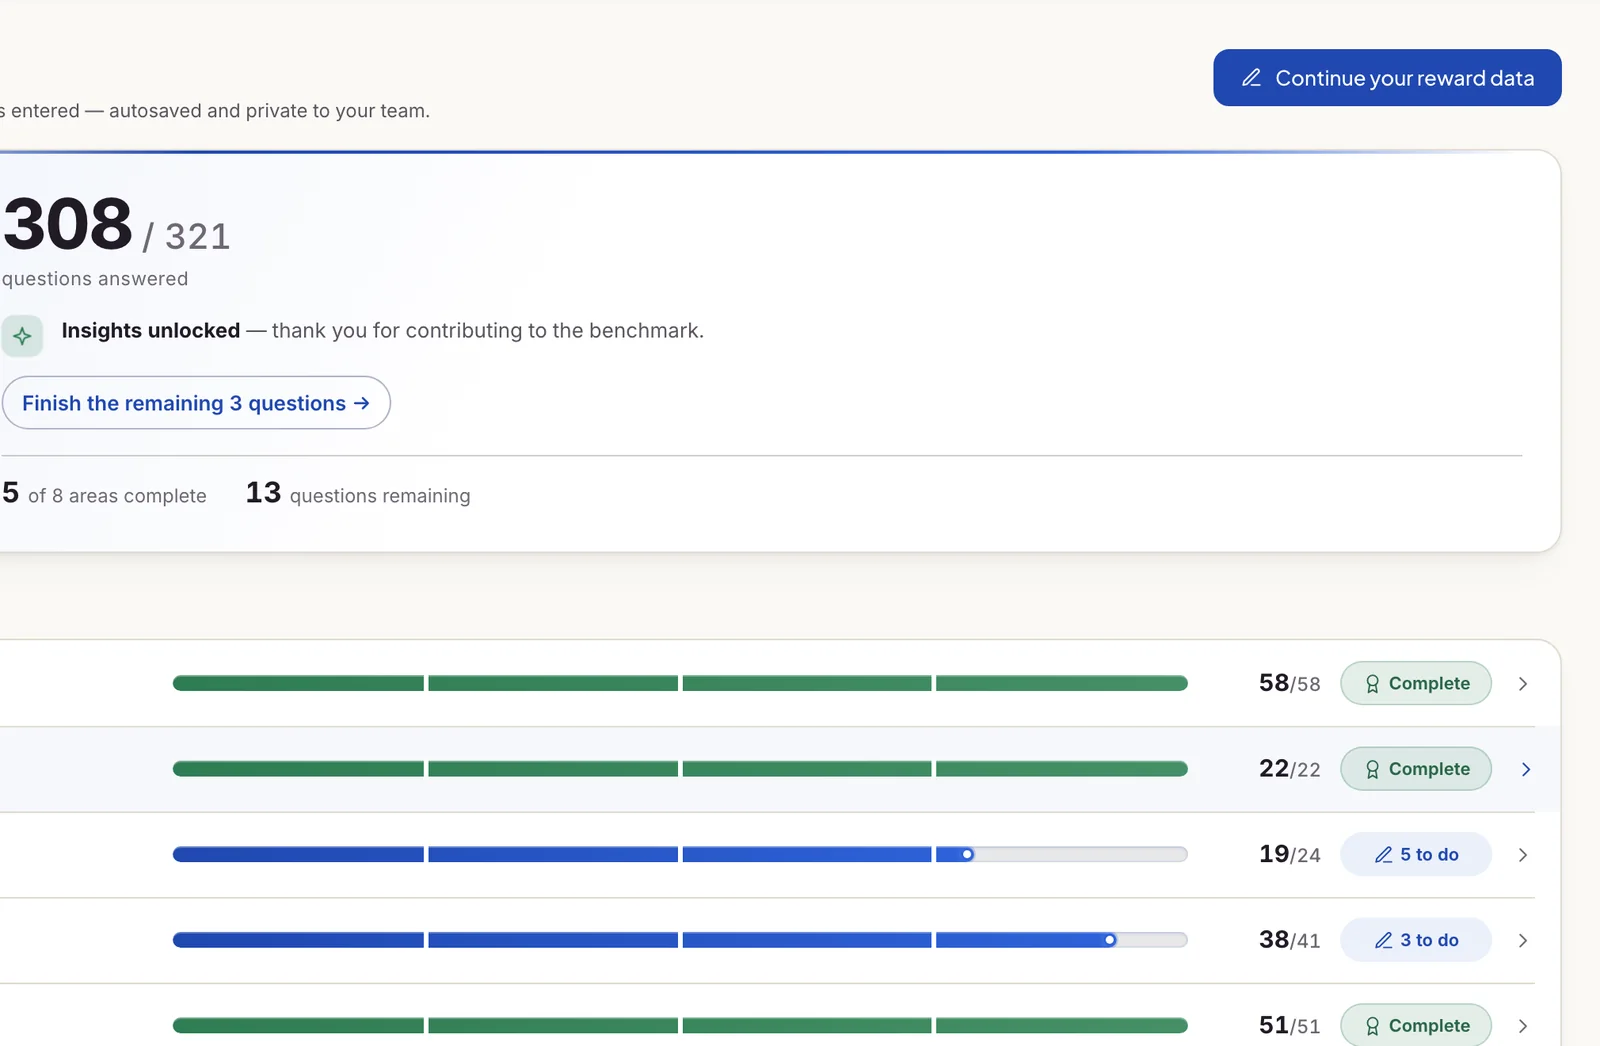Open Finish the remaining 3 questions link
The image size is (1600, 1046).
click(195, 403)
